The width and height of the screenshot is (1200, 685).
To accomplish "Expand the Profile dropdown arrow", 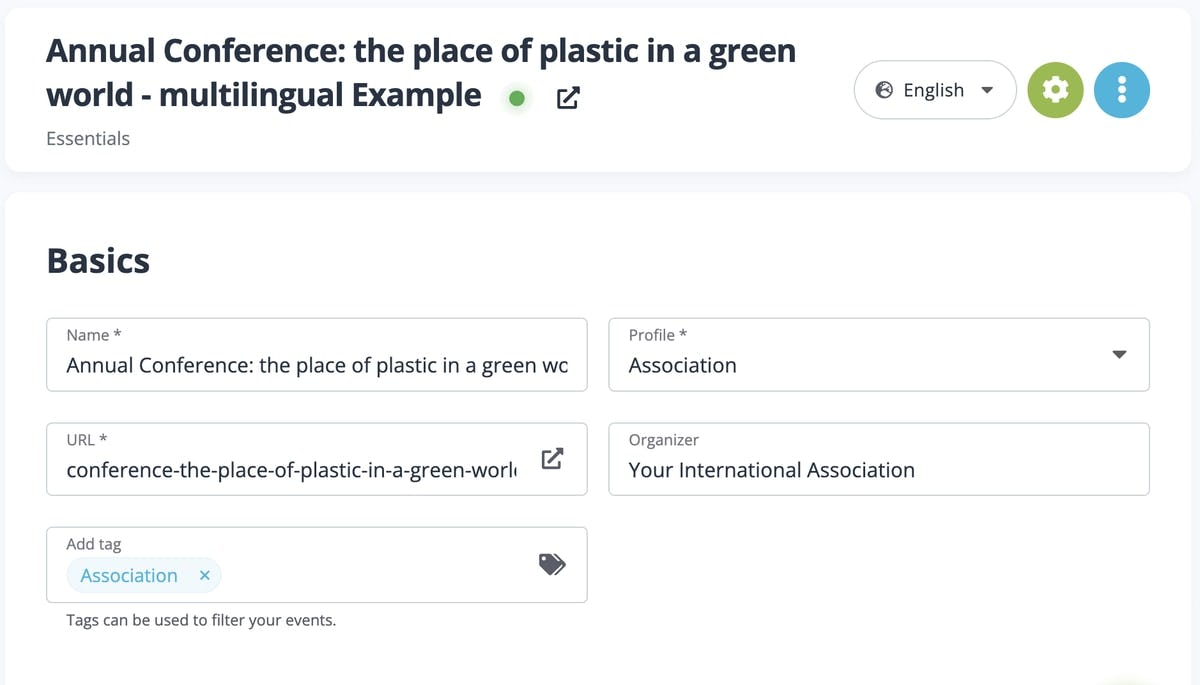I will click(x=1119, y=355).
